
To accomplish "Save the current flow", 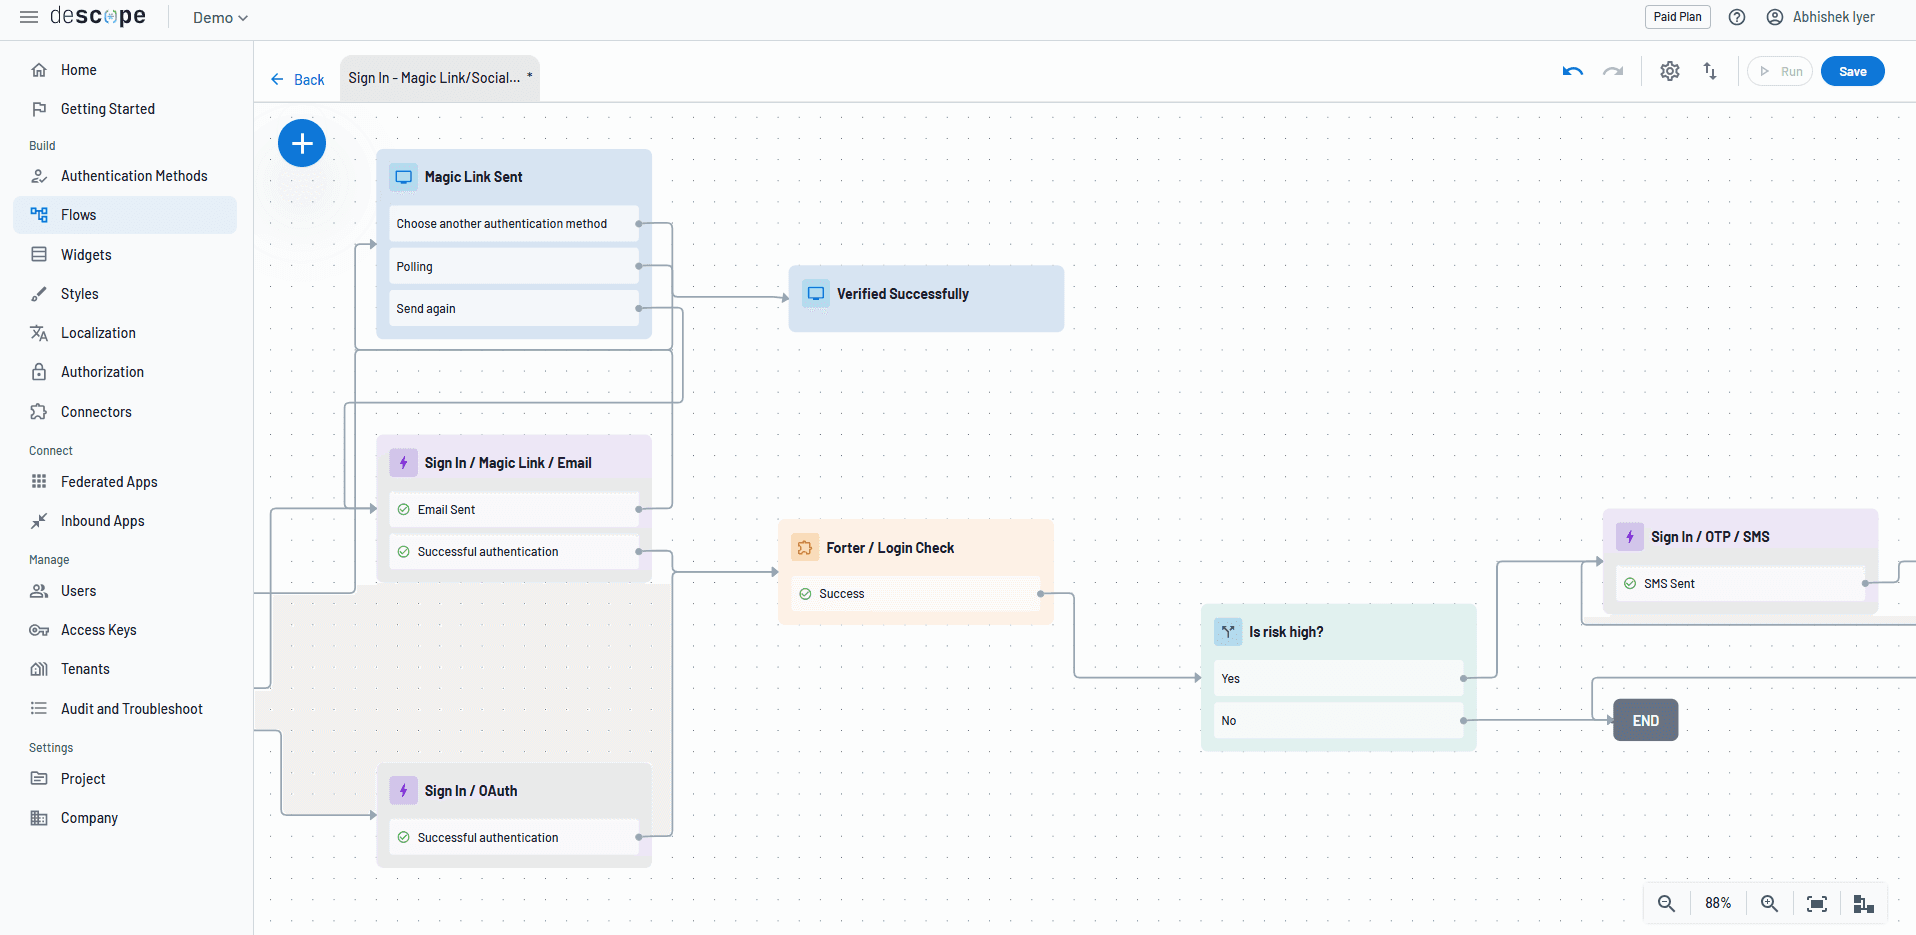I will click(1852, 71).
